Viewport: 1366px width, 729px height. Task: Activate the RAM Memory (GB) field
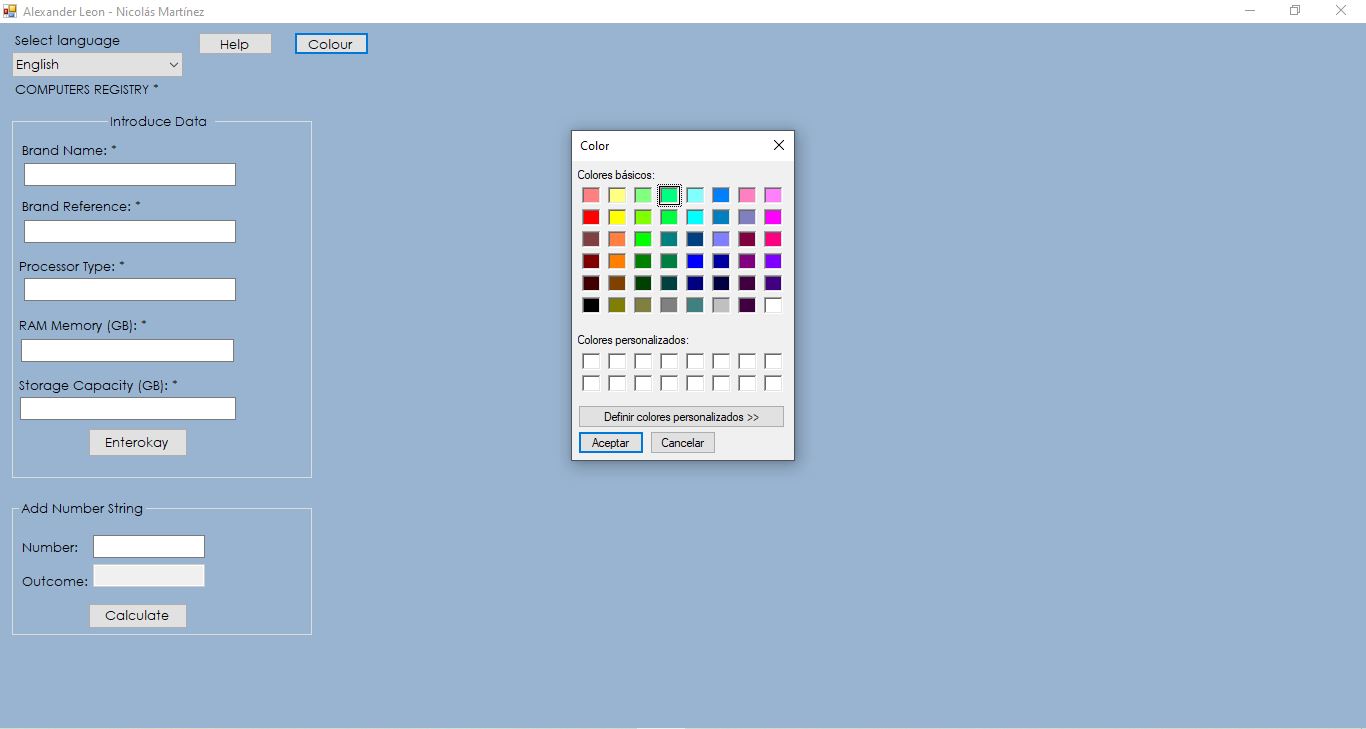point(127,350)
